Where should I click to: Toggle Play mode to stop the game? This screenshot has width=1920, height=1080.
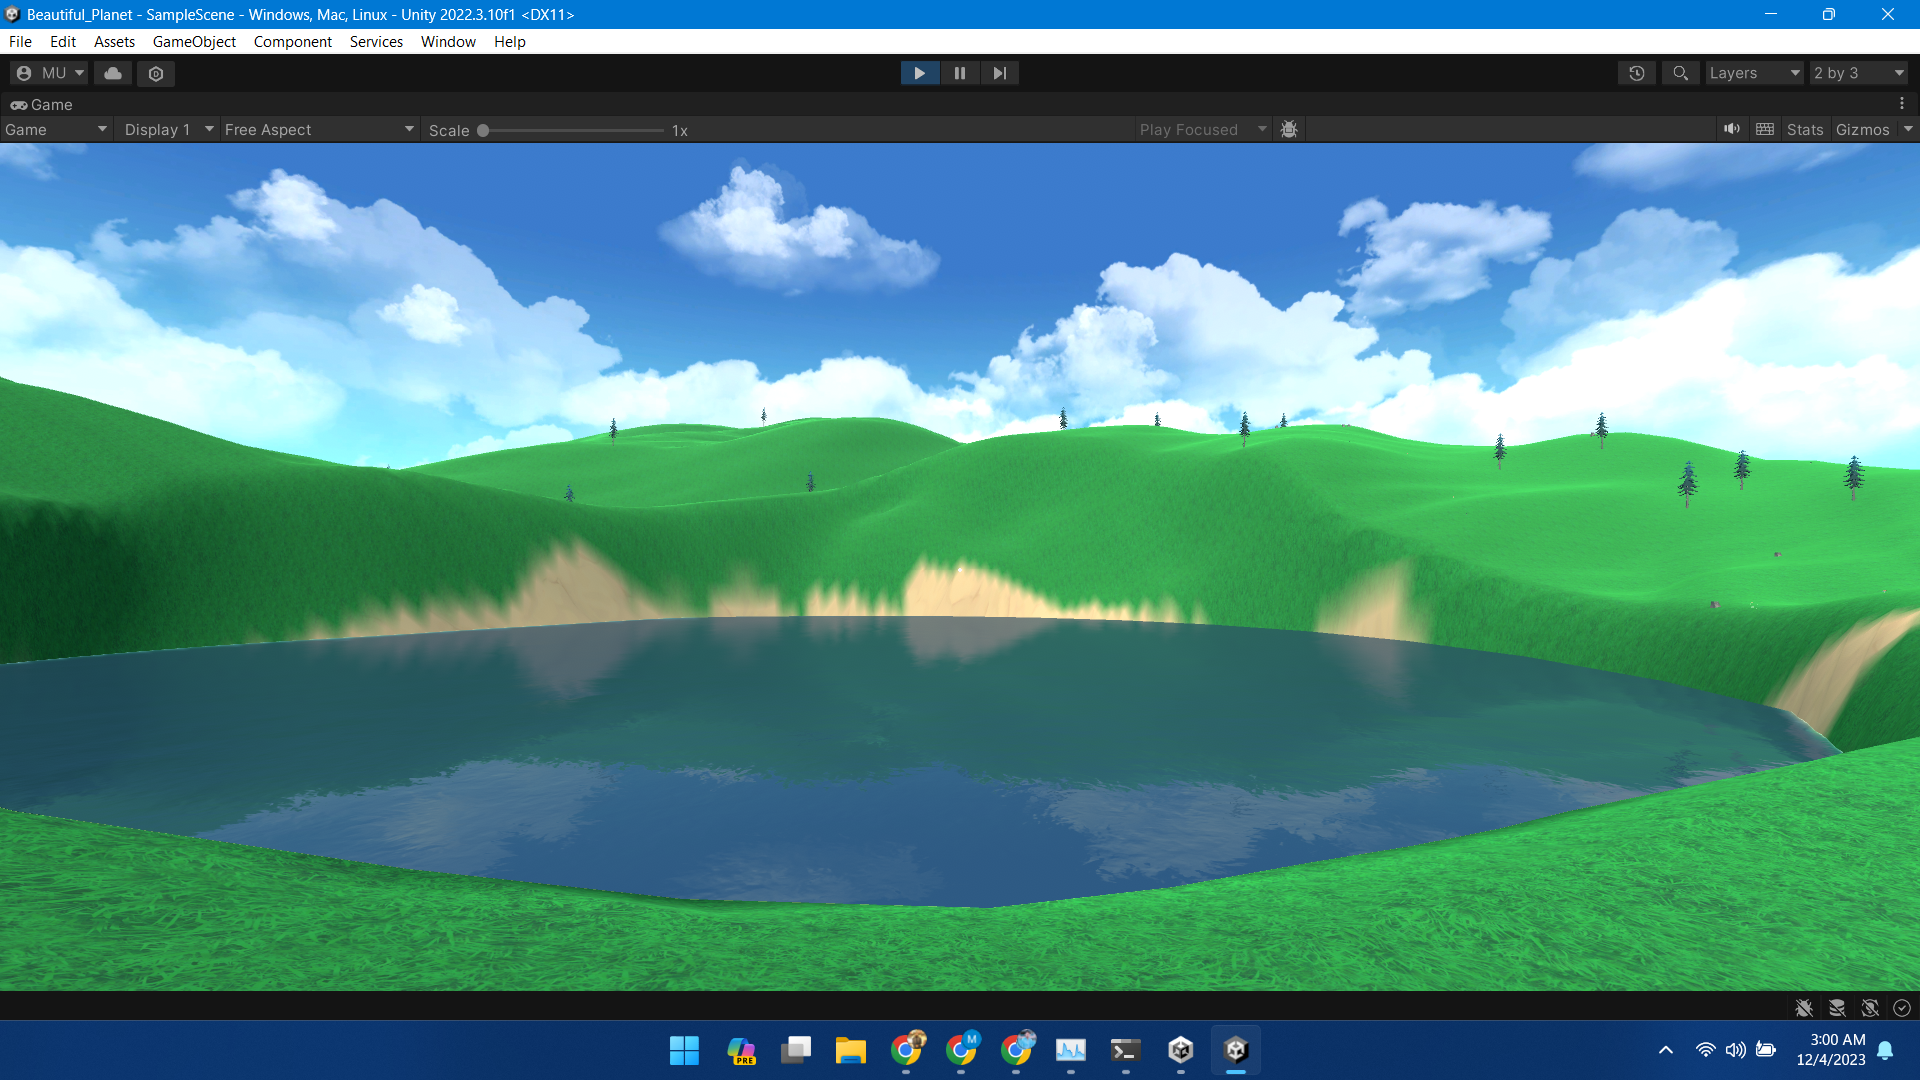point(919,73)
